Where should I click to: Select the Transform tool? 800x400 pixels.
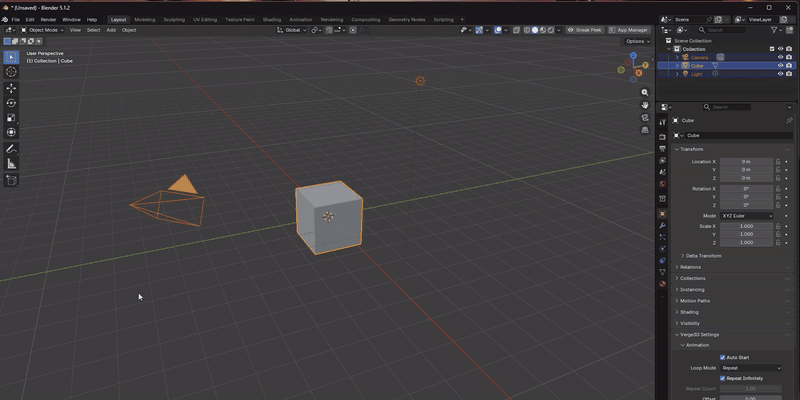[11, 132]
